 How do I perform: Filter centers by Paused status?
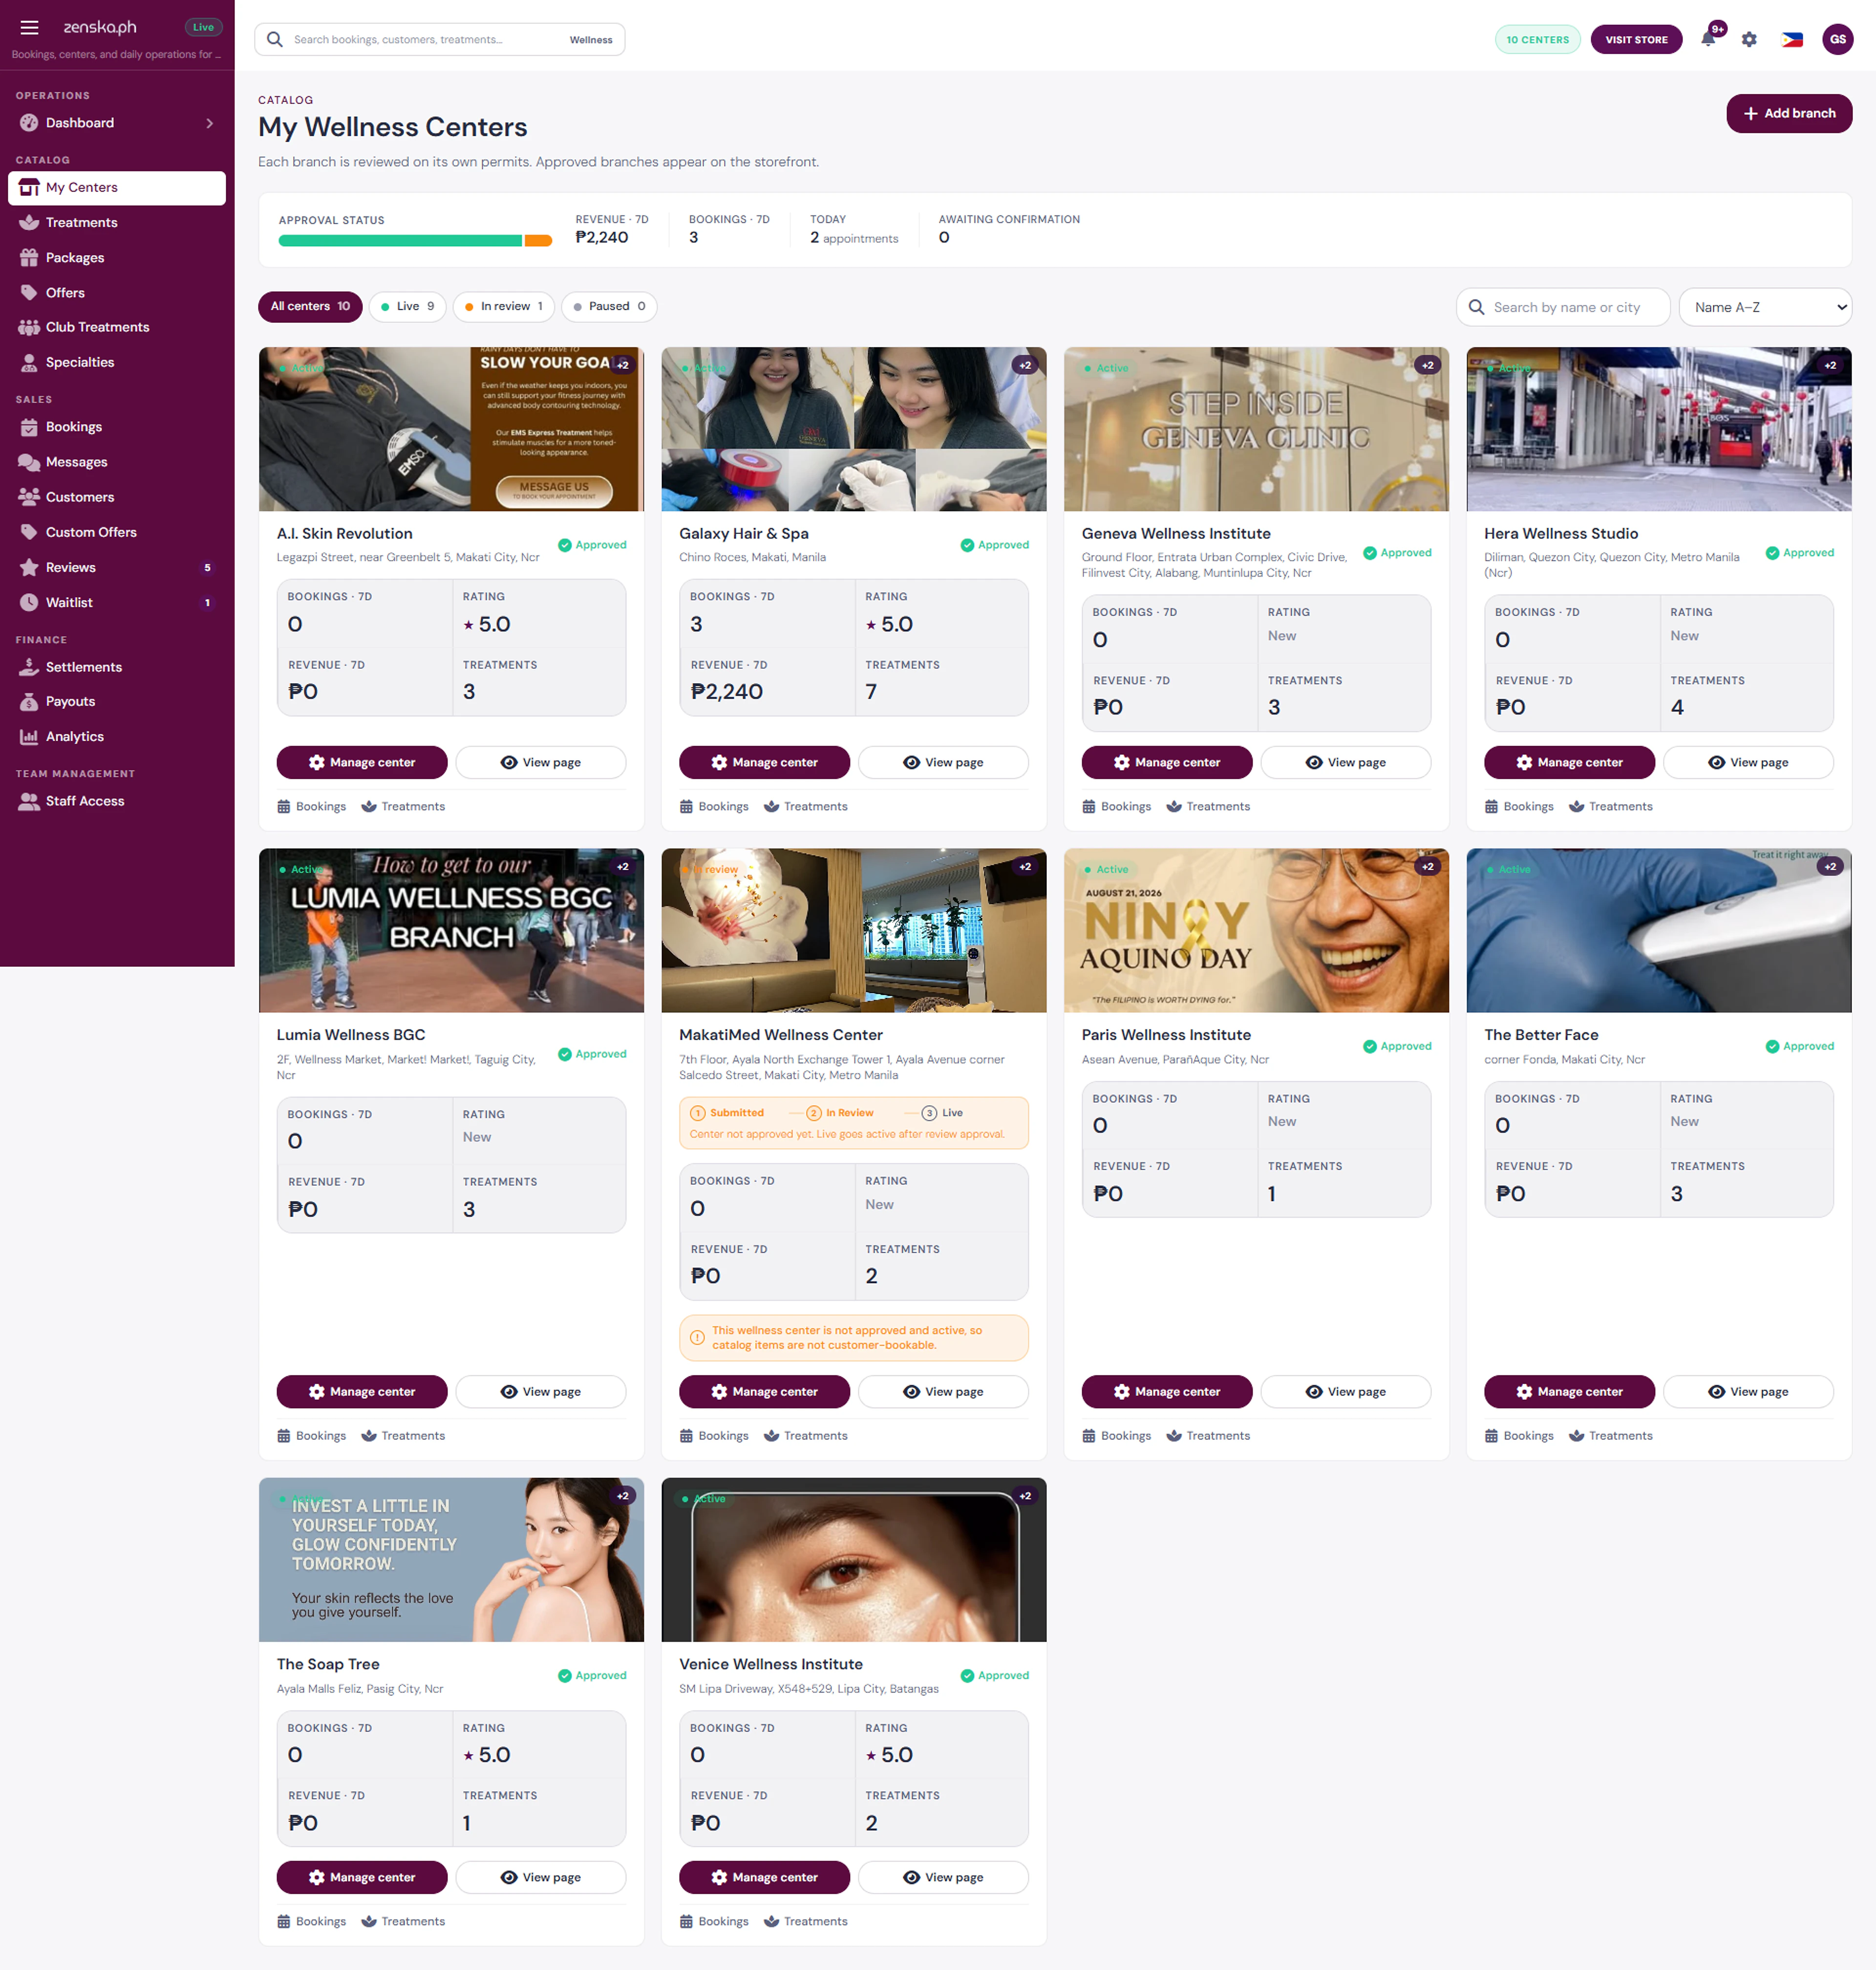609,306
